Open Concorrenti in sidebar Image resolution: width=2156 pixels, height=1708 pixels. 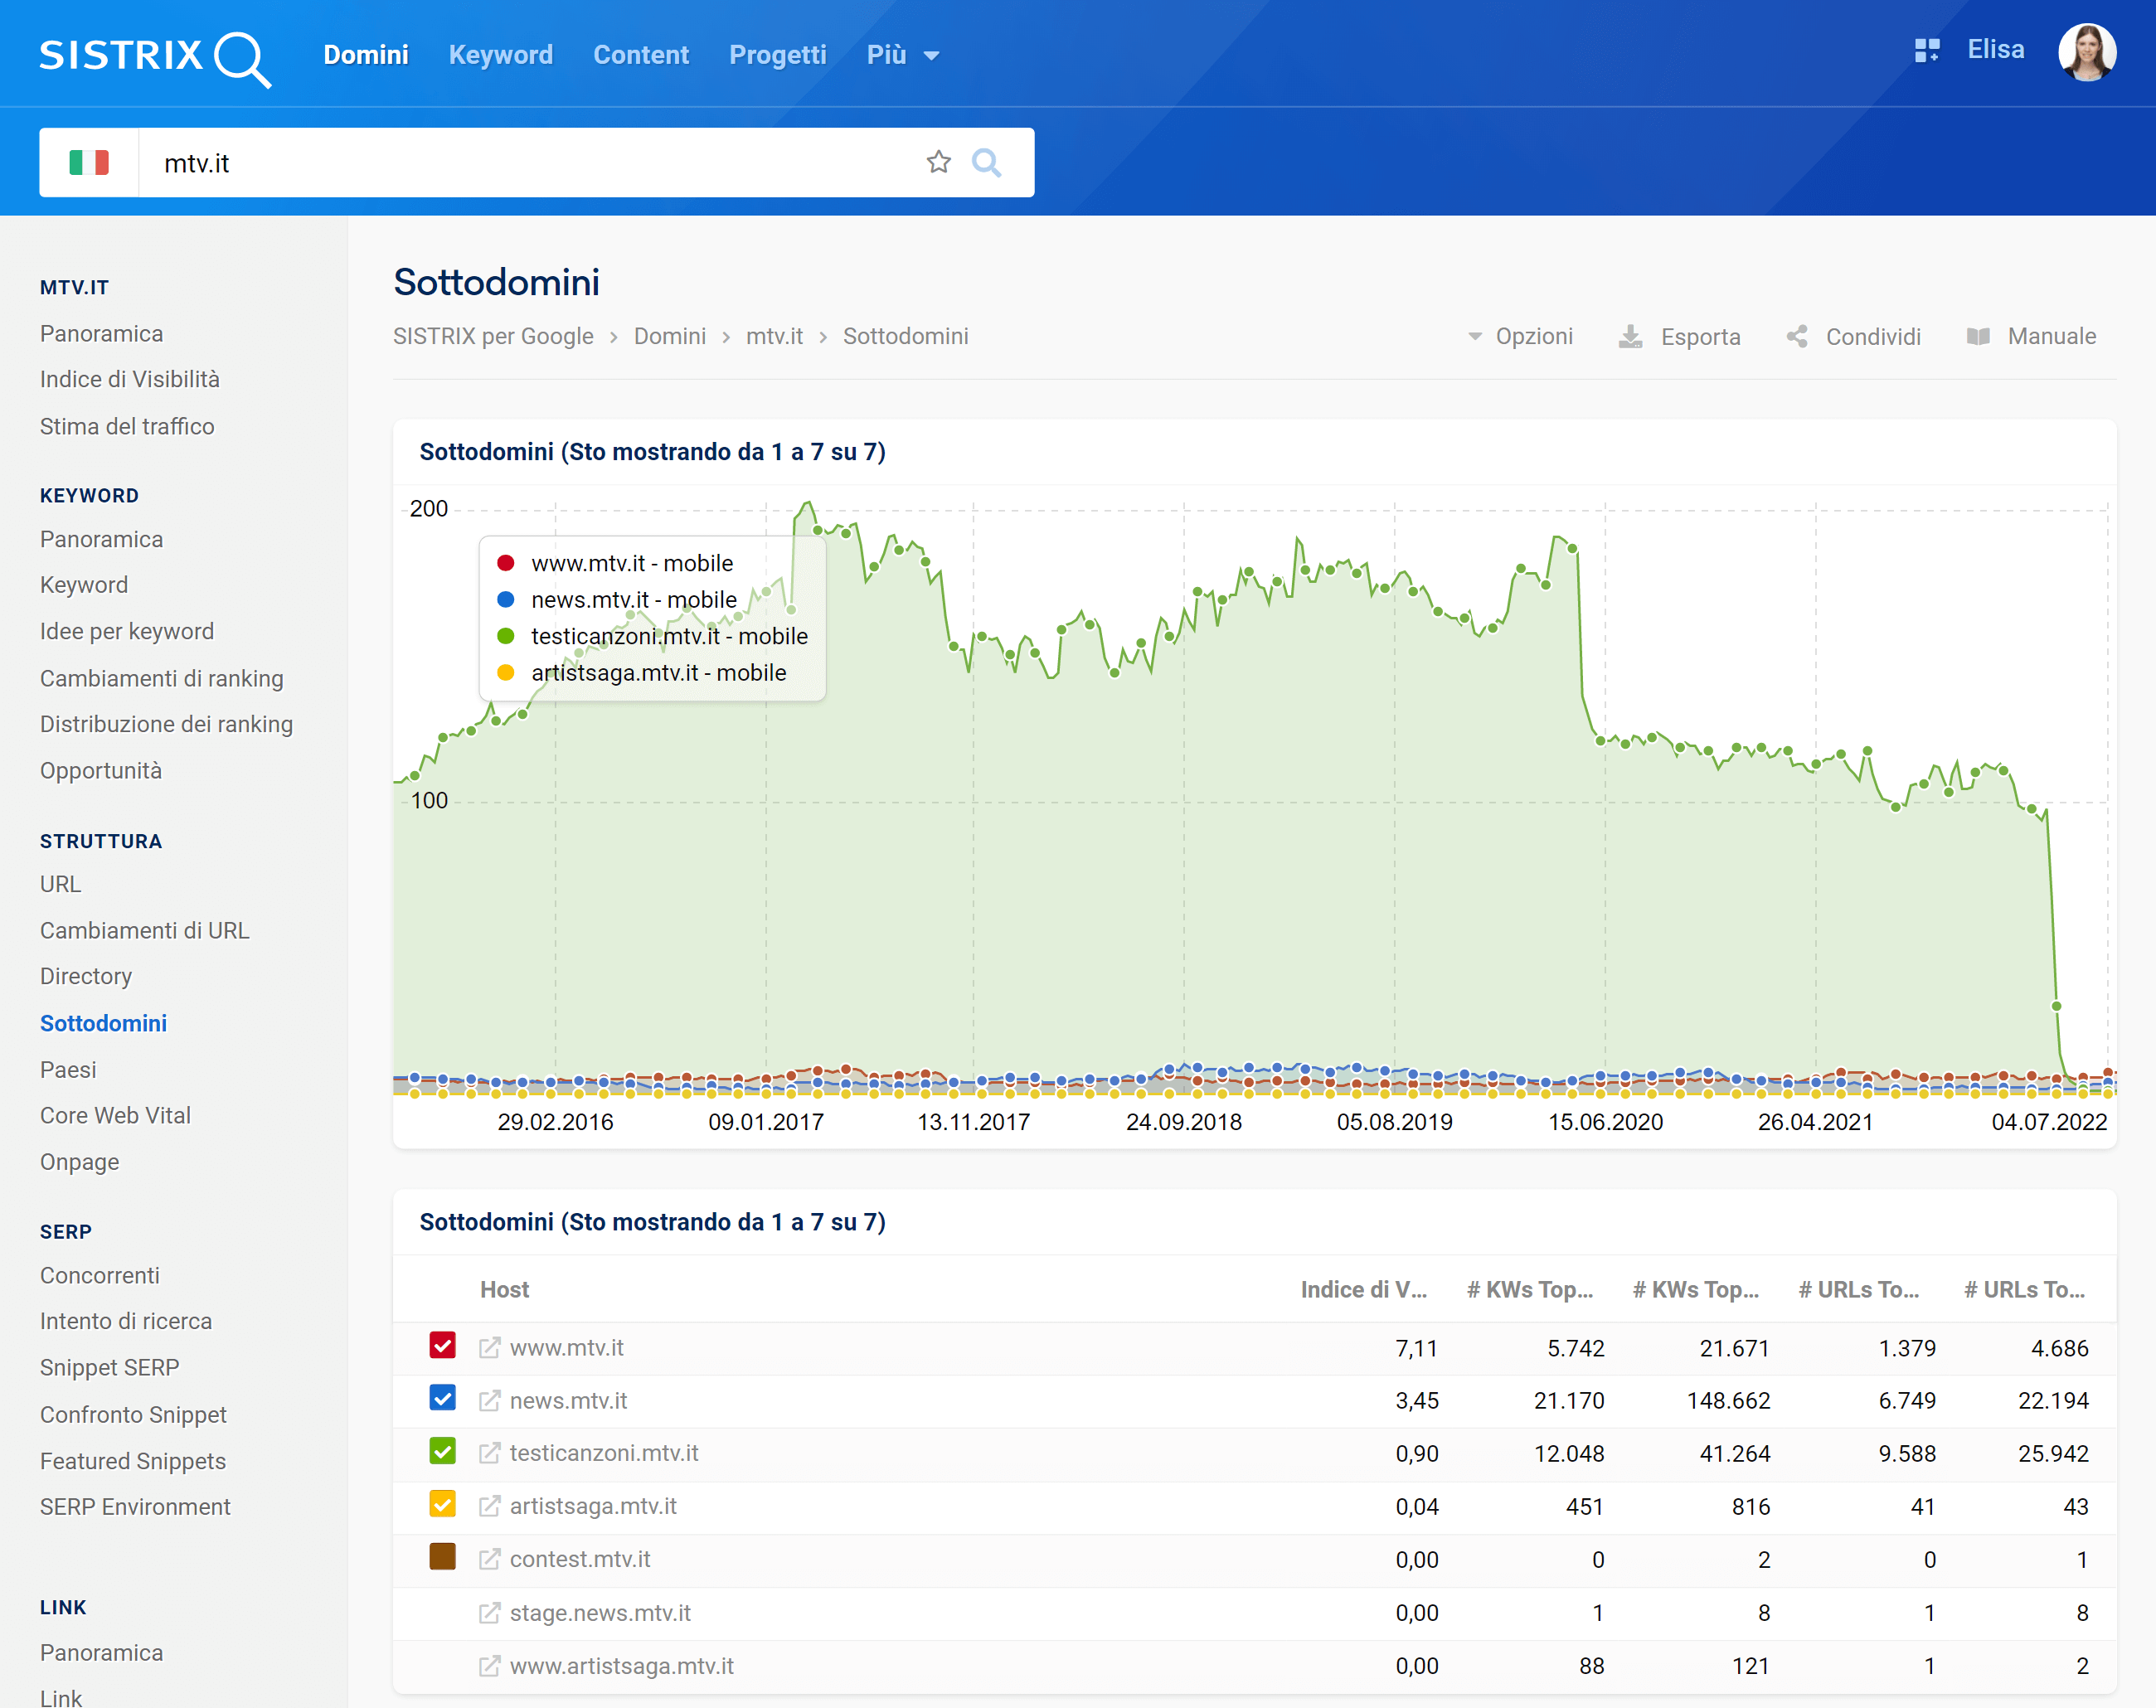100,1276
